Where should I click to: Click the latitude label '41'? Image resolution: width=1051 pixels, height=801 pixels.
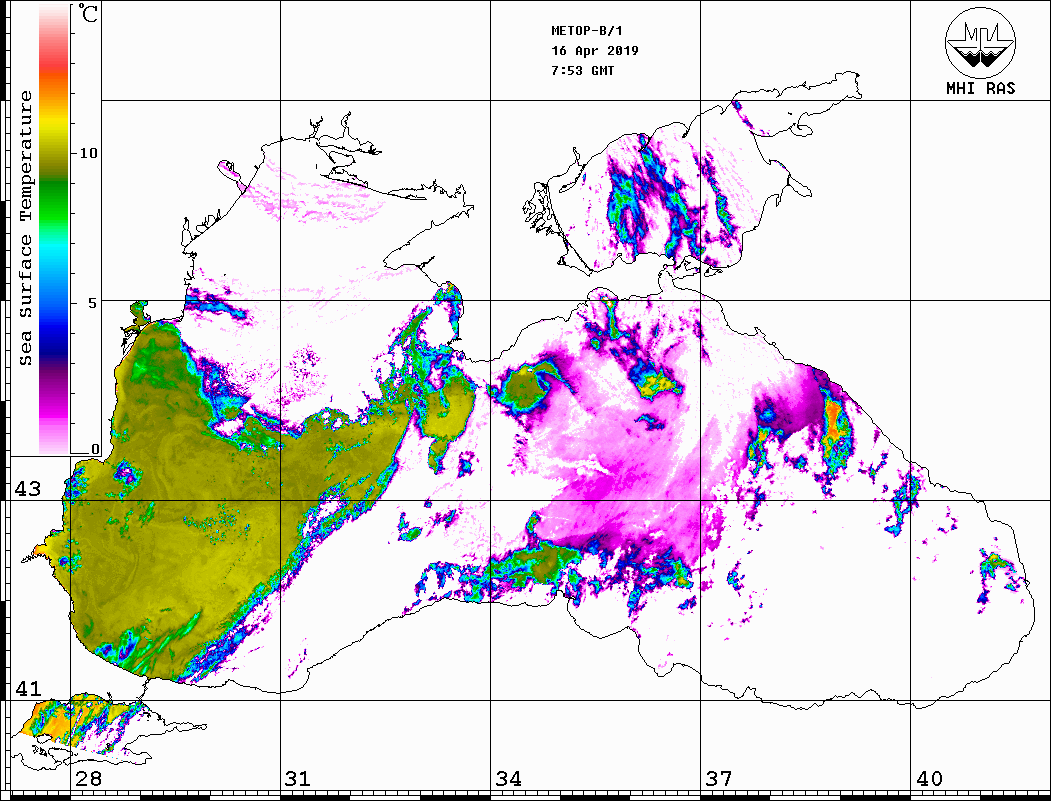coord(27,688)
